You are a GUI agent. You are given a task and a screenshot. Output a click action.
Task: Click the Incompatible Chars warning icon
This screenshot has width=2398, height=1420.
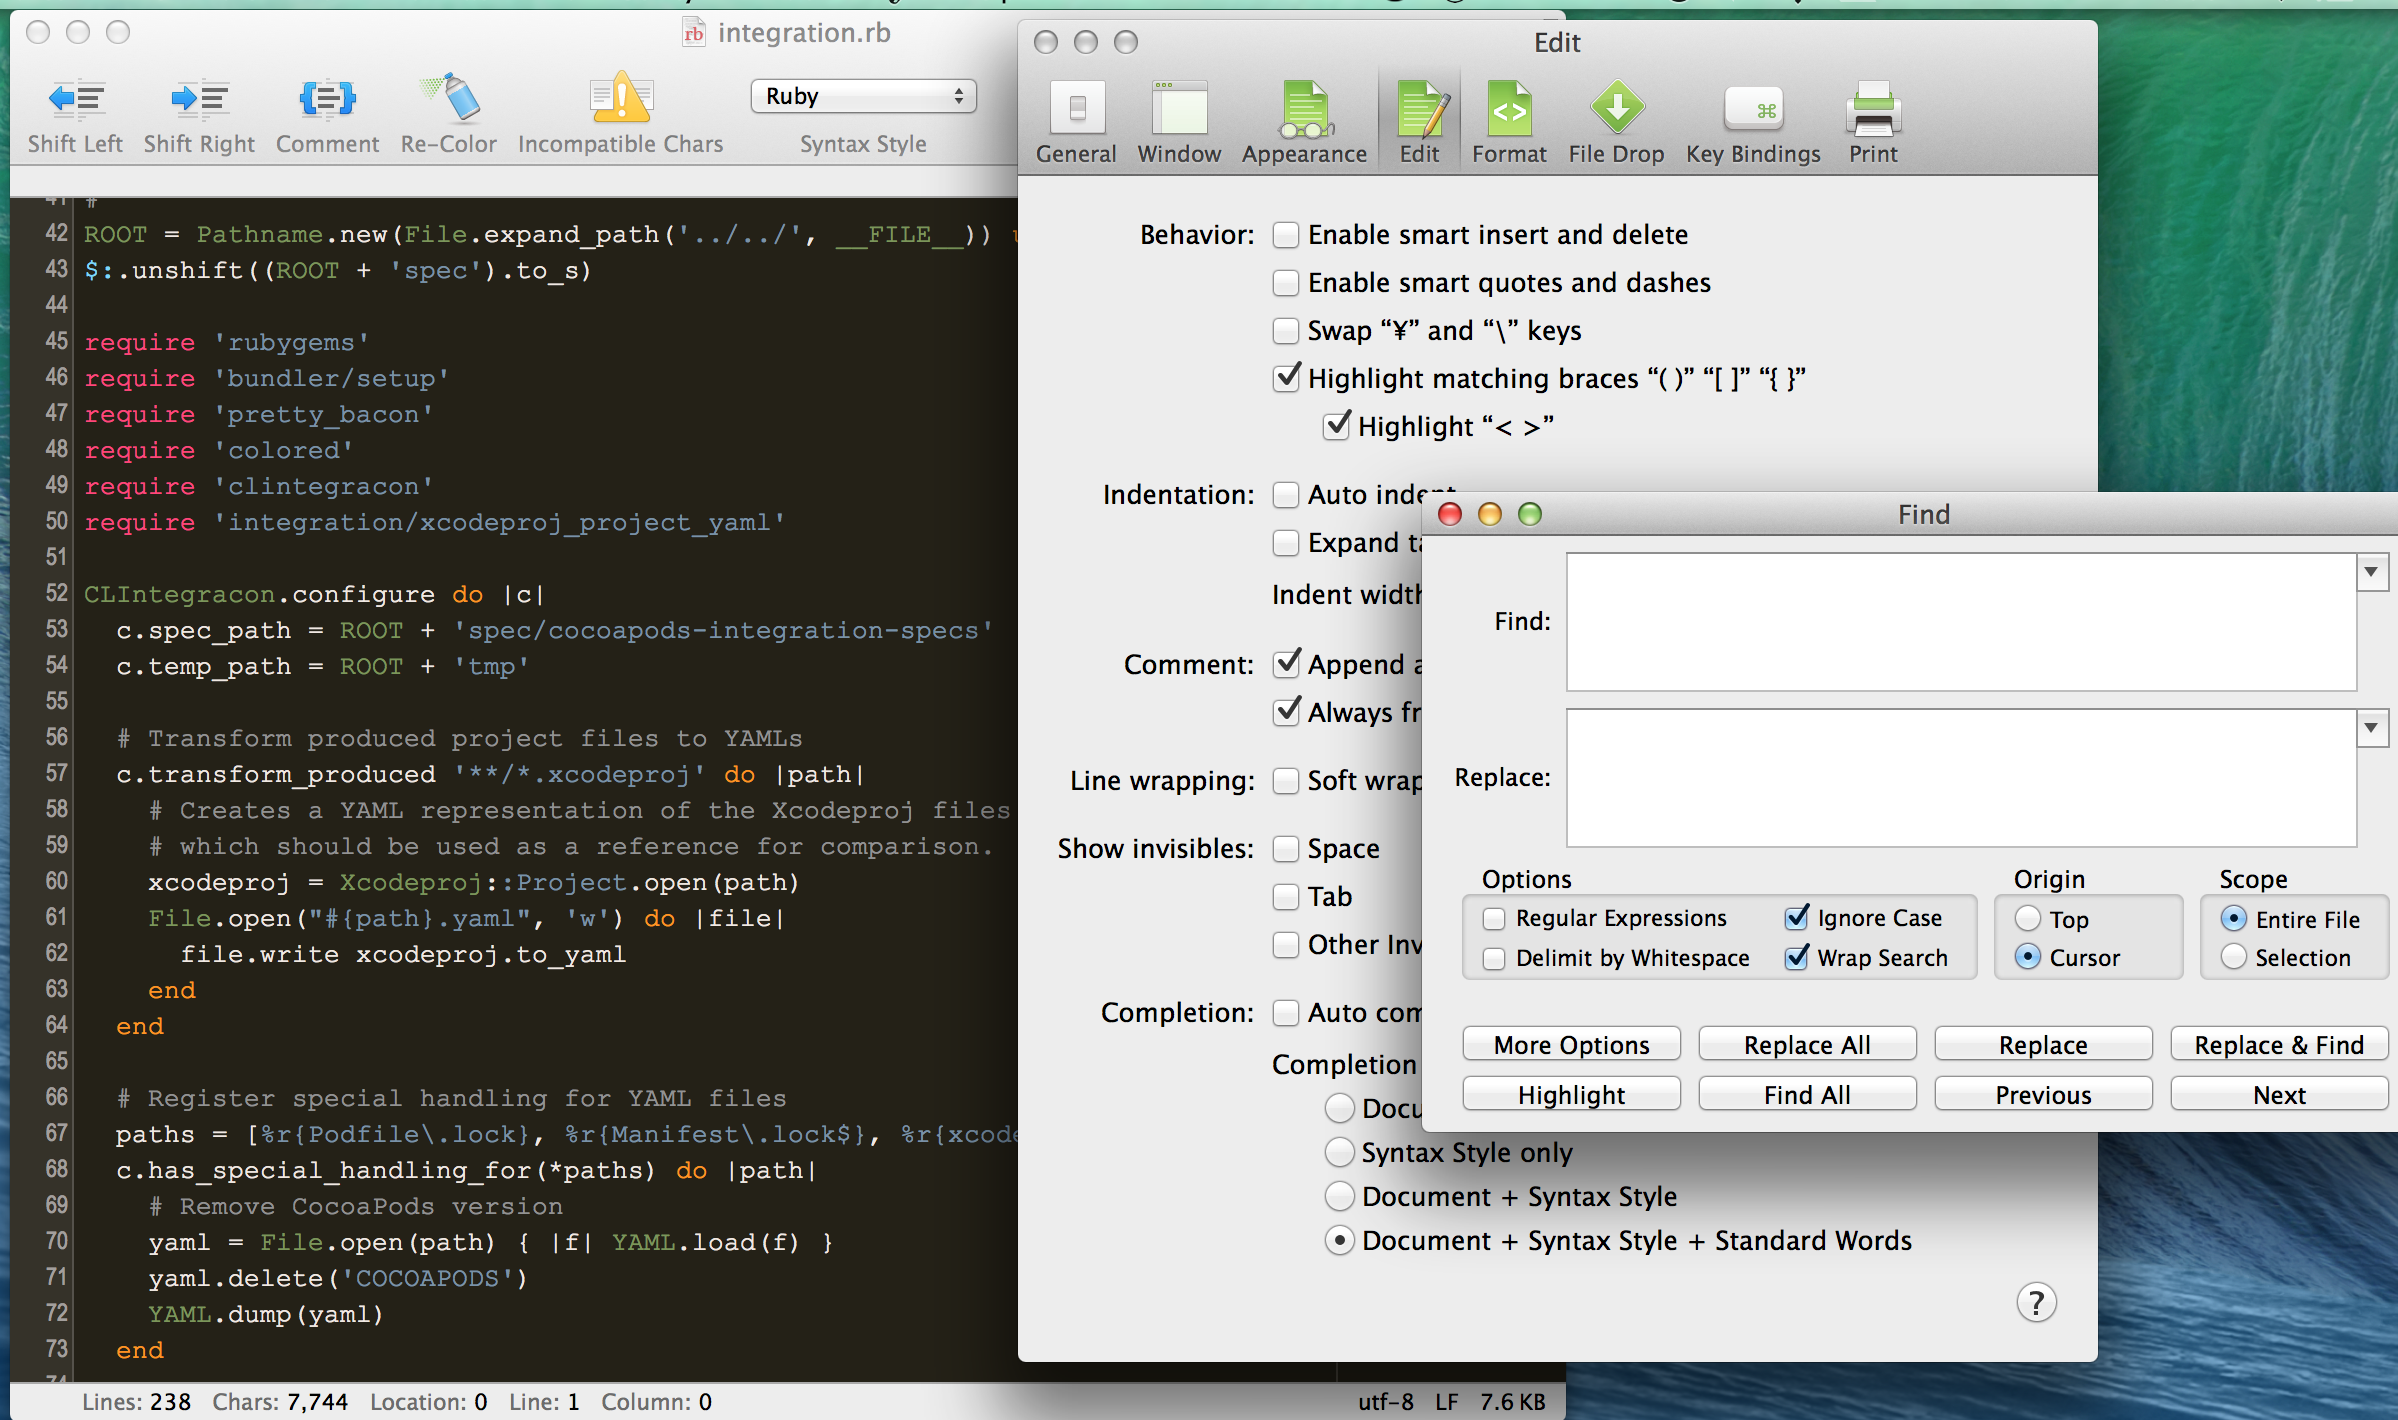620,99
